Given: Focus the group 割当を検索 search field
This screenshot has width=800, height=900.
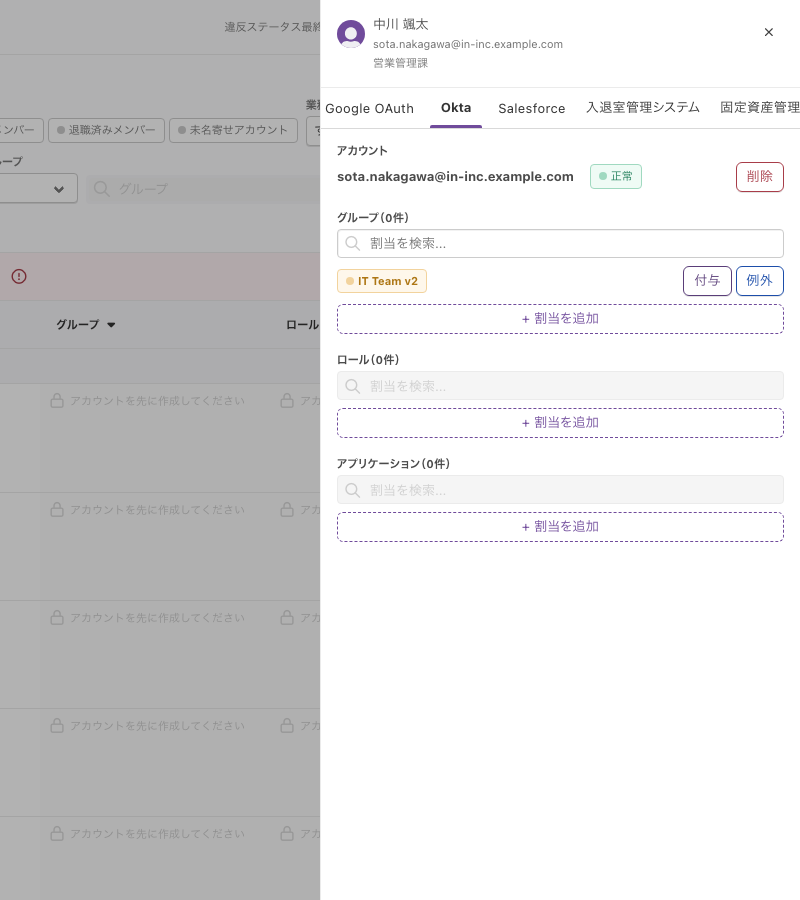Looking at the screenshot, I should tap(560, 243).
